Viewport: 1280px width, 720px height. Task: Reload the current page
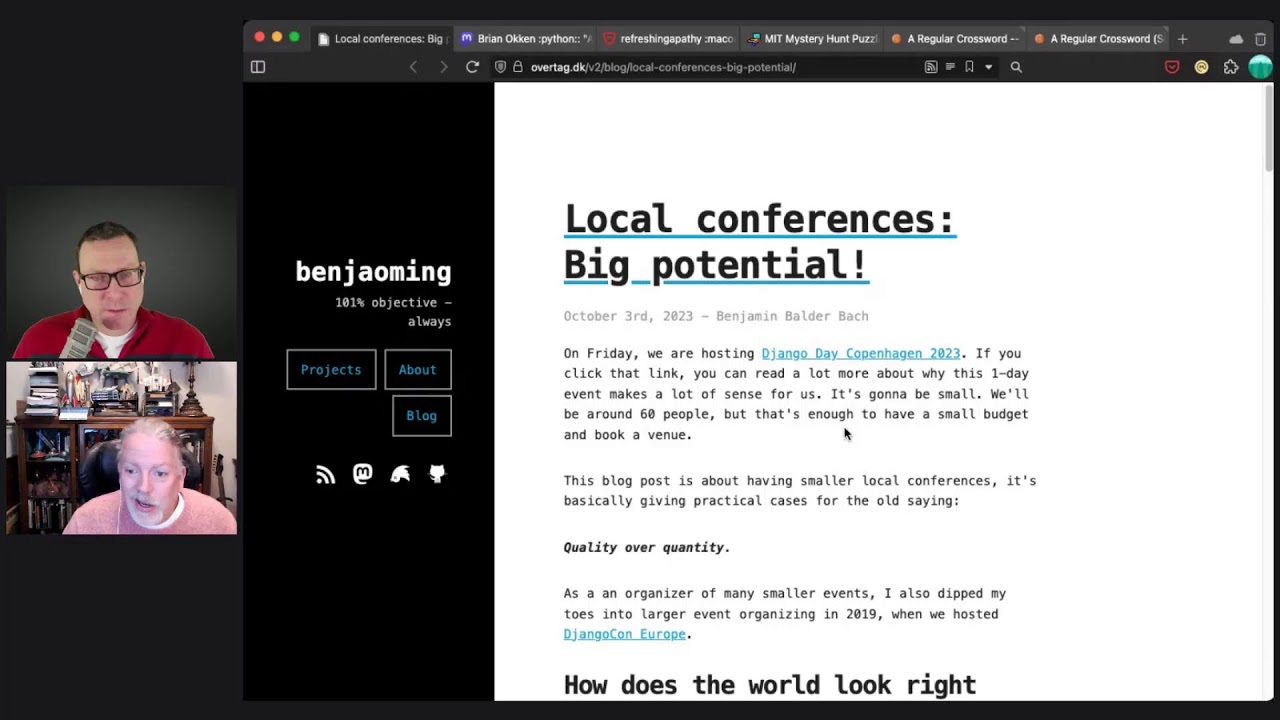coord(473,67)
